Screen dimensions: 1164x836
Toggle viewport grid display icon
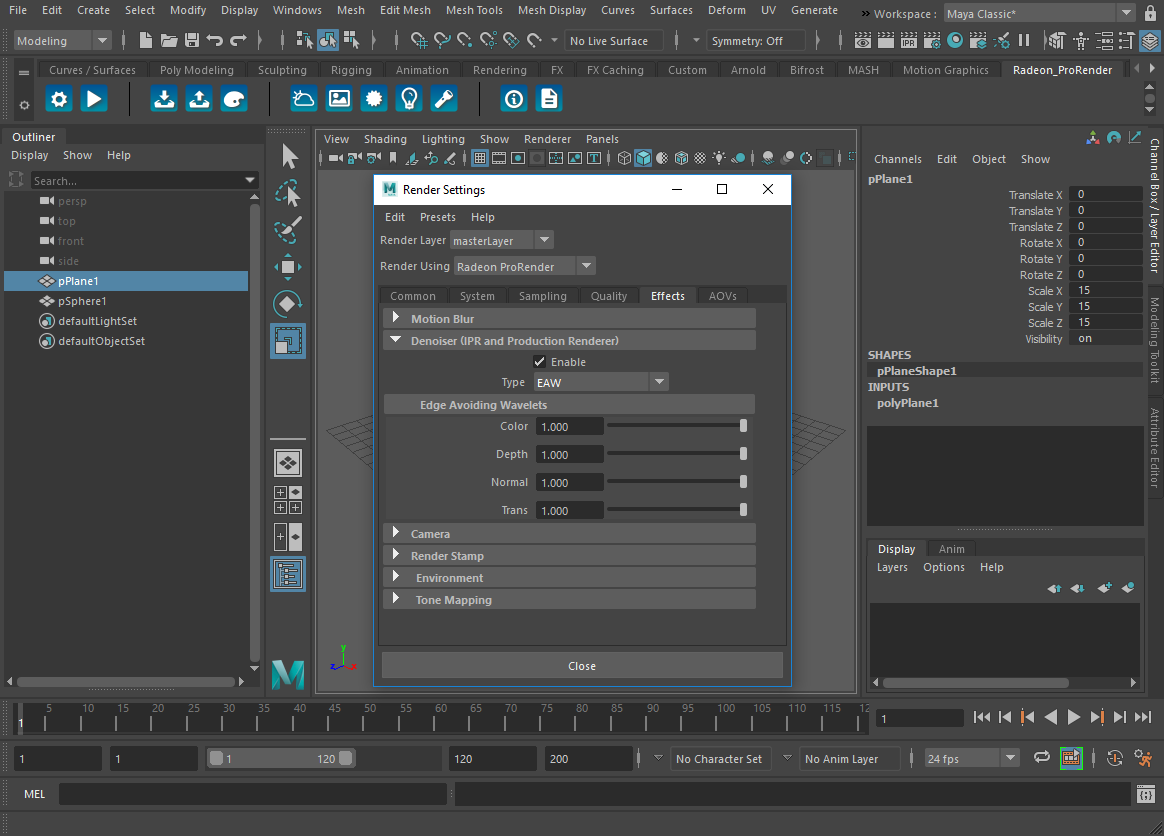coord(480,158)
